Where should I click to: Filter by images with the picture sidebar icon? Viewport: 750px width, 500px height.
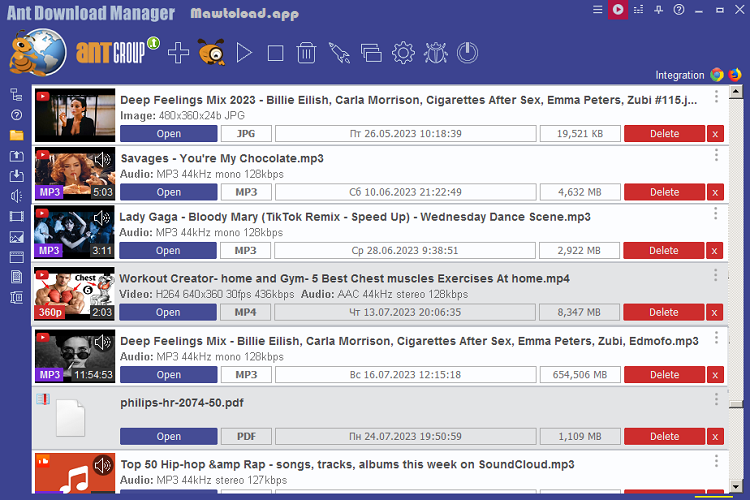coord(16,237)
